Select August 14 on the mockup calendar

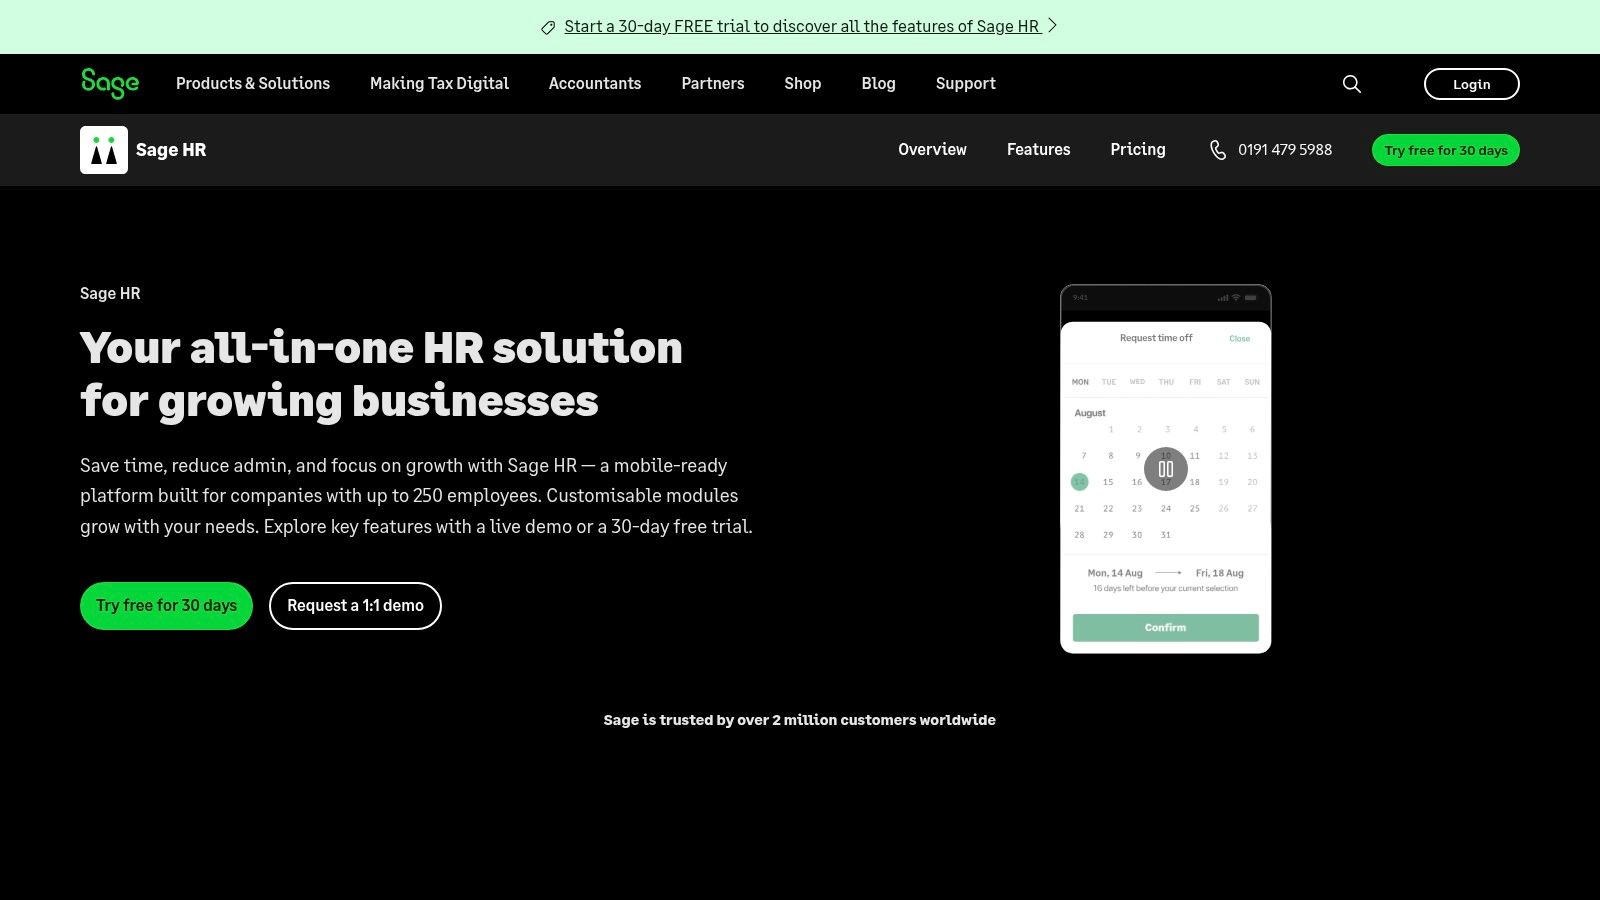[1079, 482]
